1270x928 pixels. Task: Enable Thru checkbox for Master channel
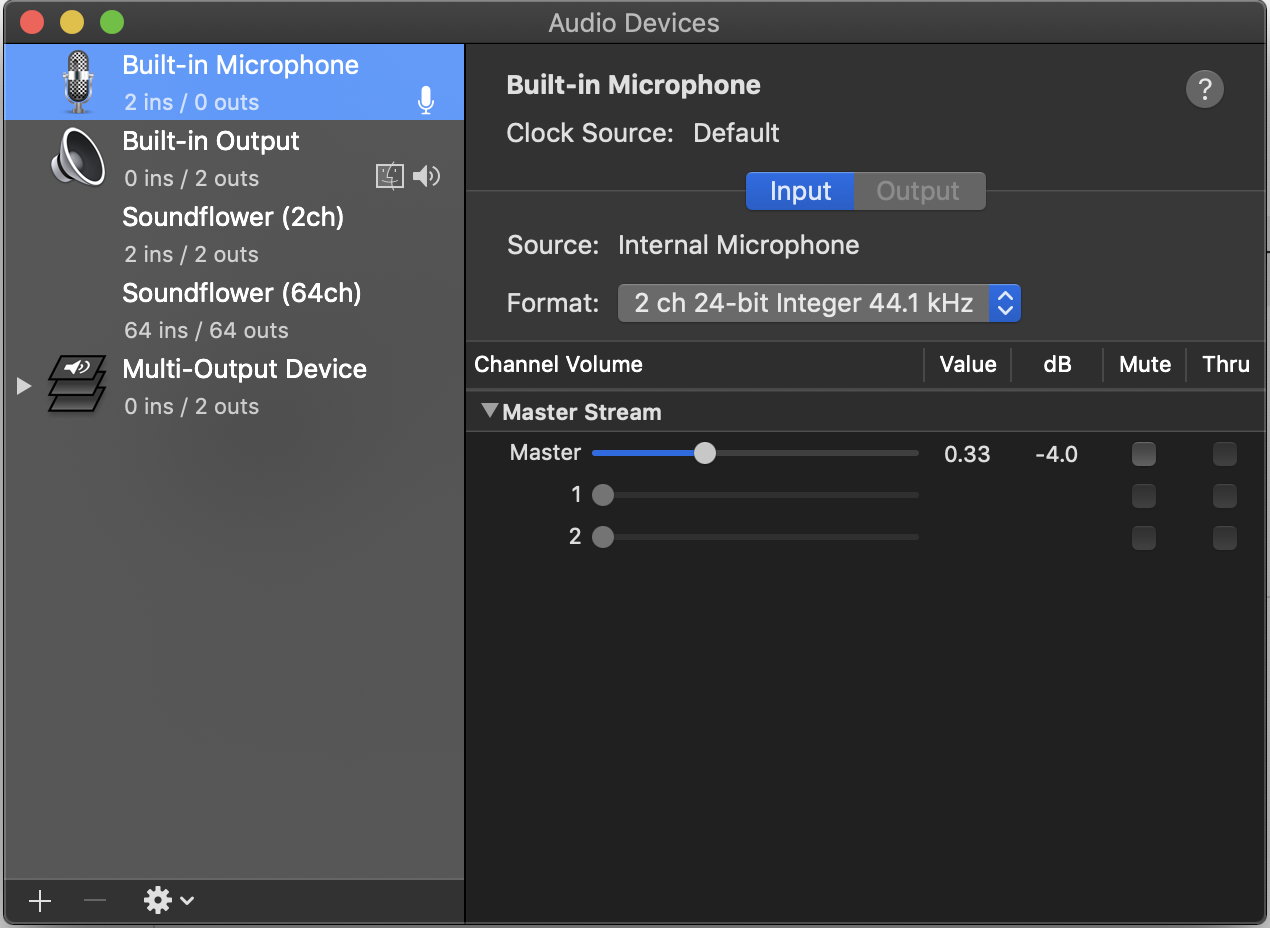pos(1224,454)
